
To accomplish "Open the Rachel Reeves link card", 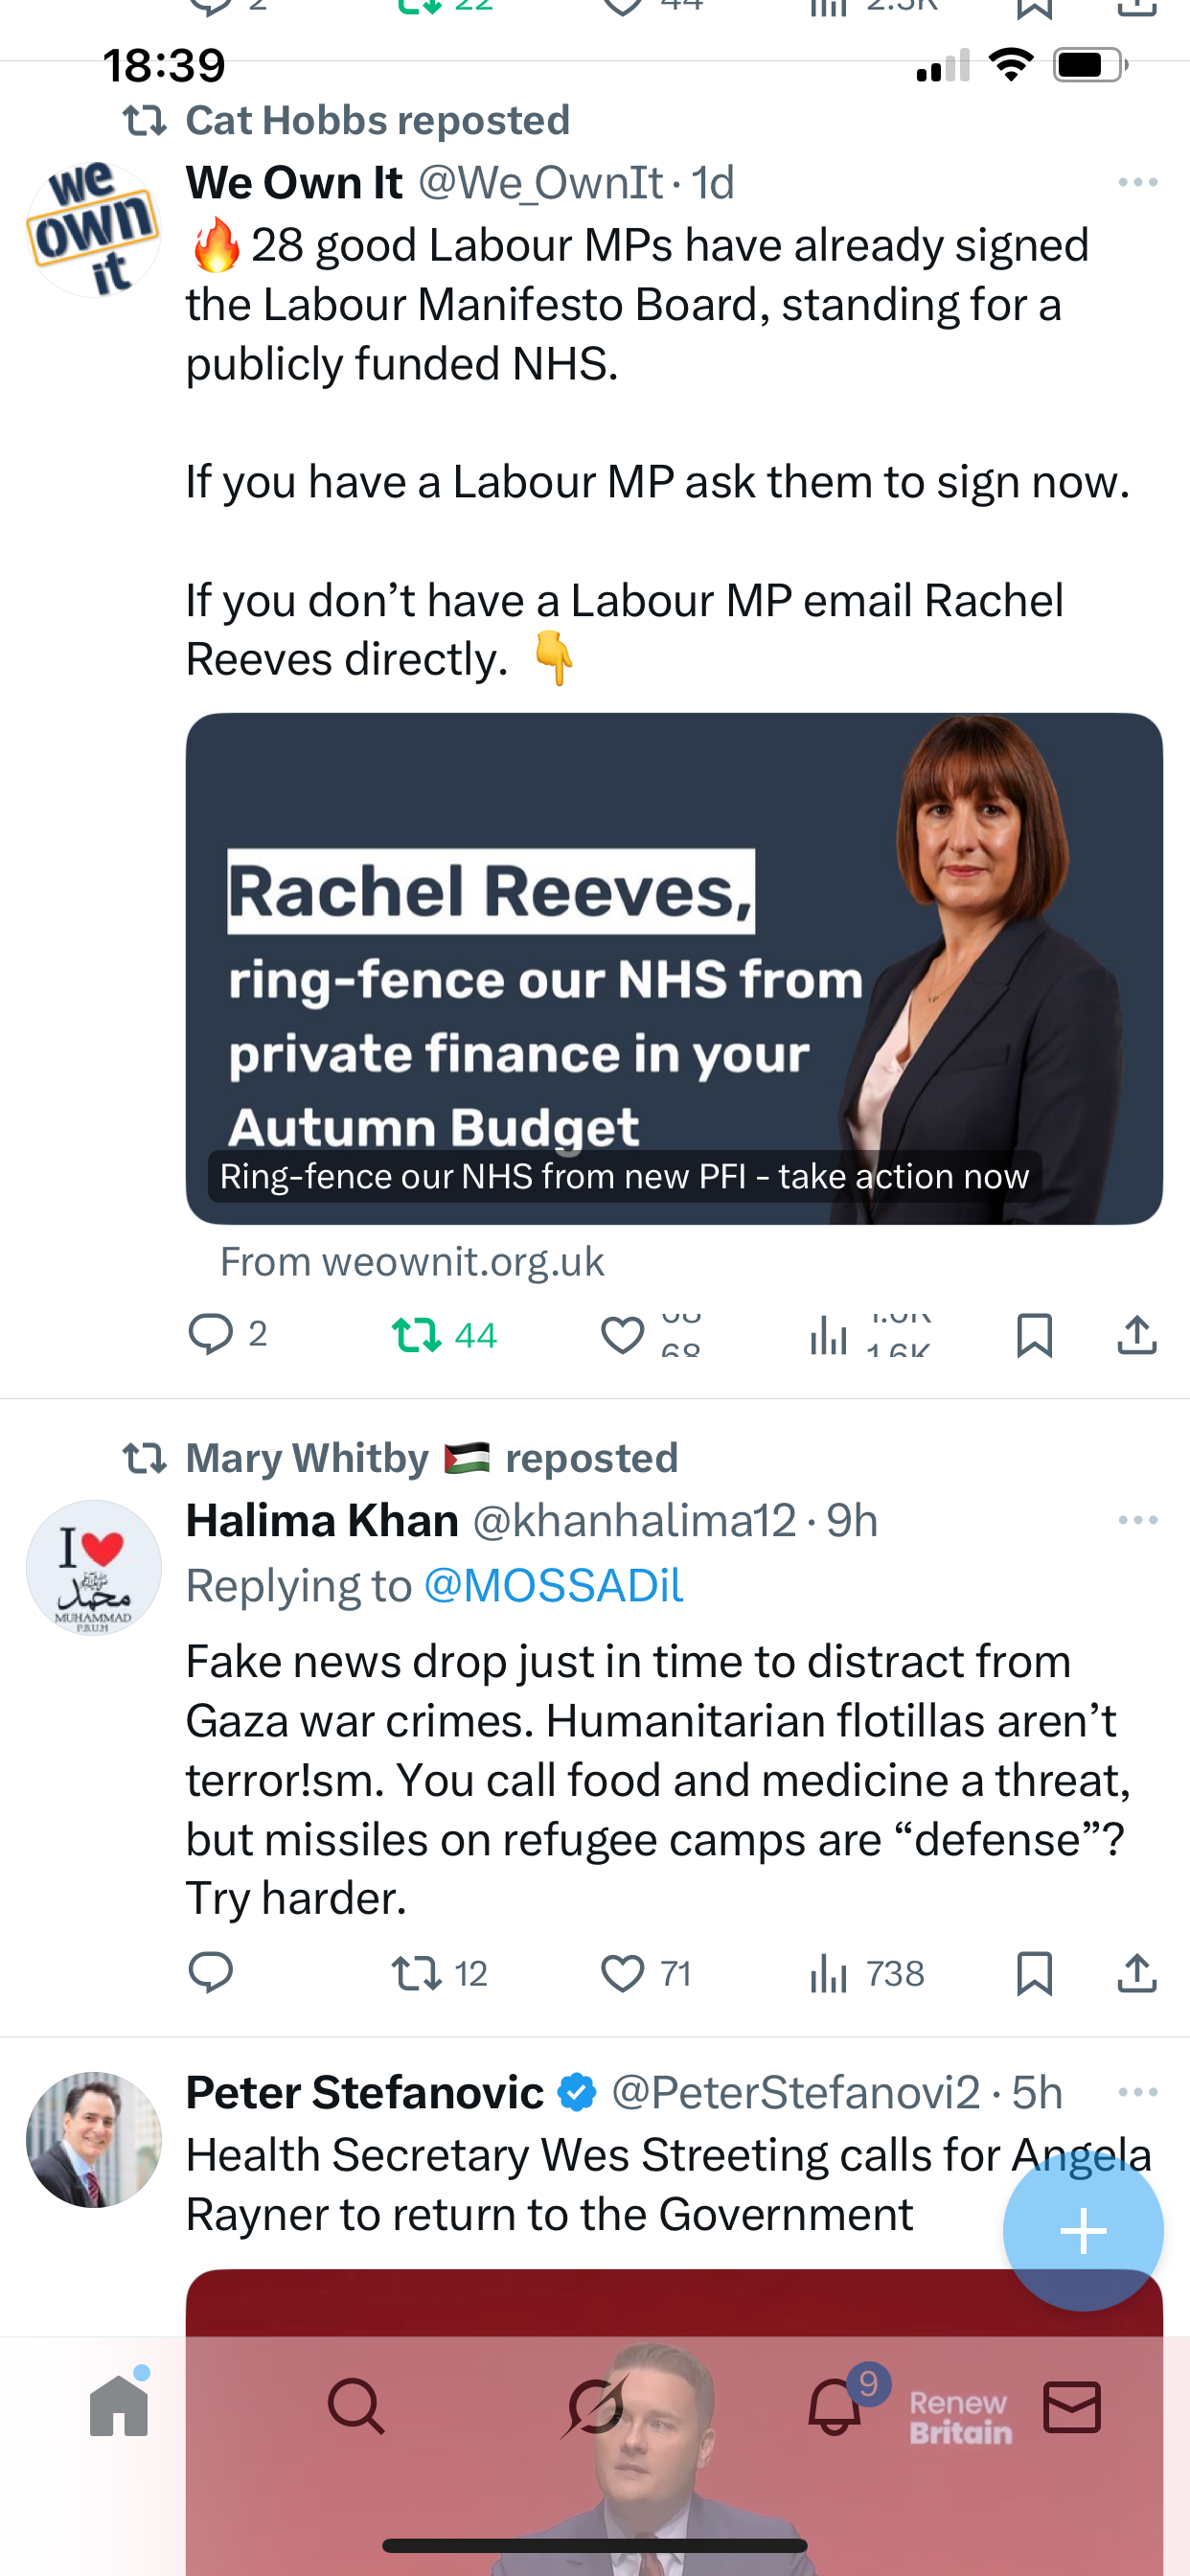I will point(673,968).
